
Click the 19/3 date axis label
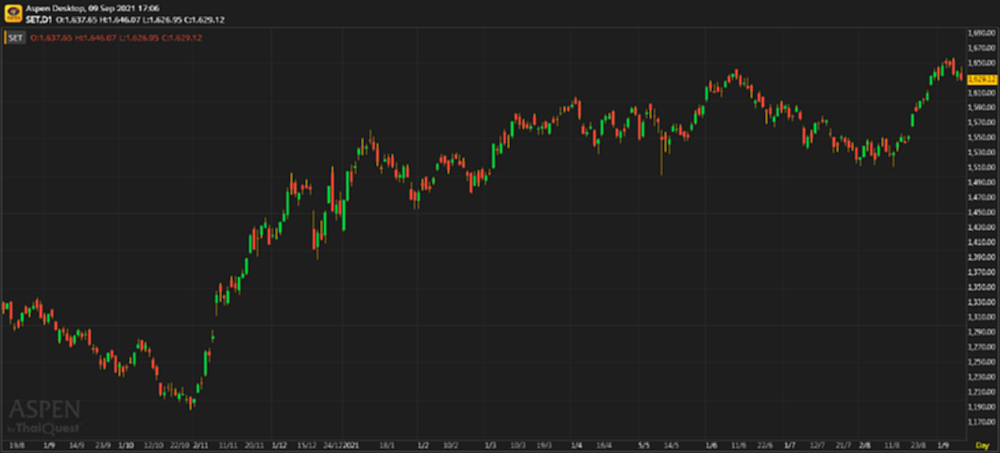point(544,445)
